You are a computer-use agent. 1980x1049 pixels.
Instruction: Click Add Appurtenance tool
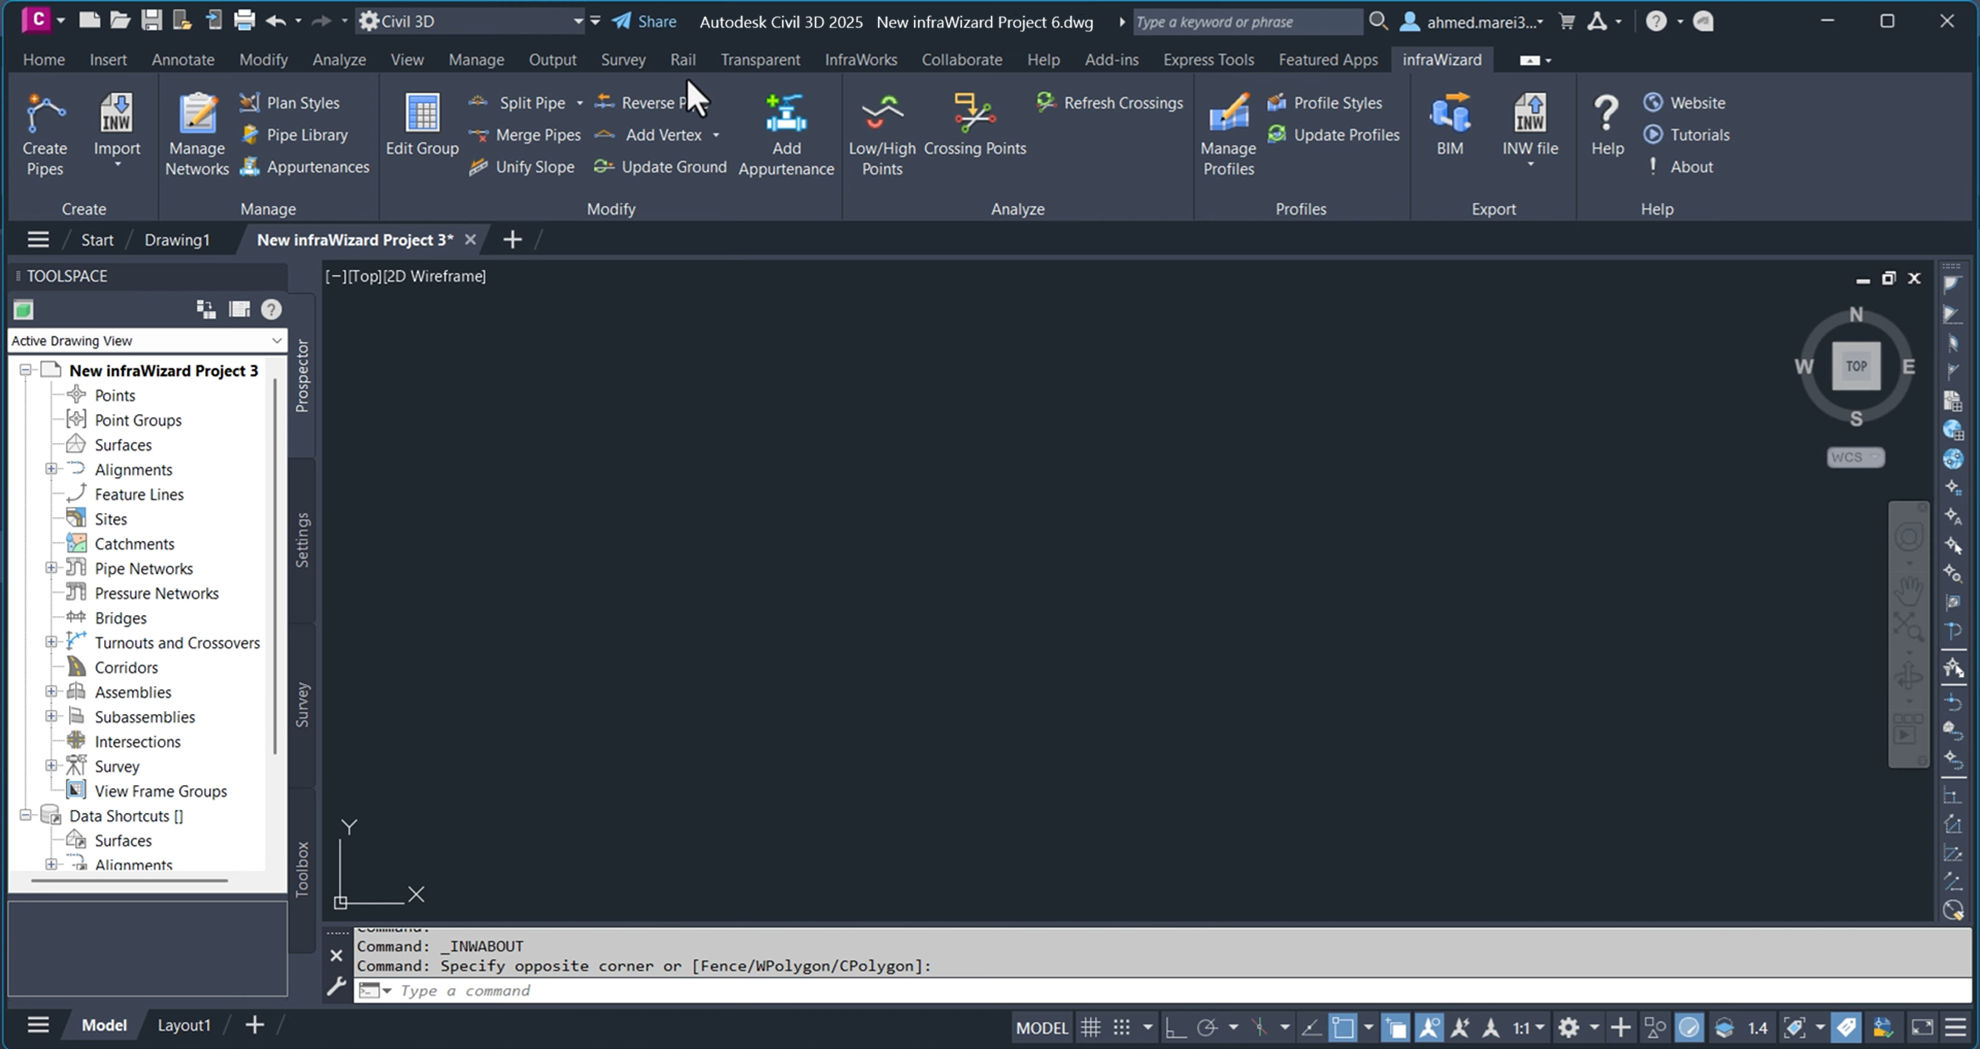(786, 135)
